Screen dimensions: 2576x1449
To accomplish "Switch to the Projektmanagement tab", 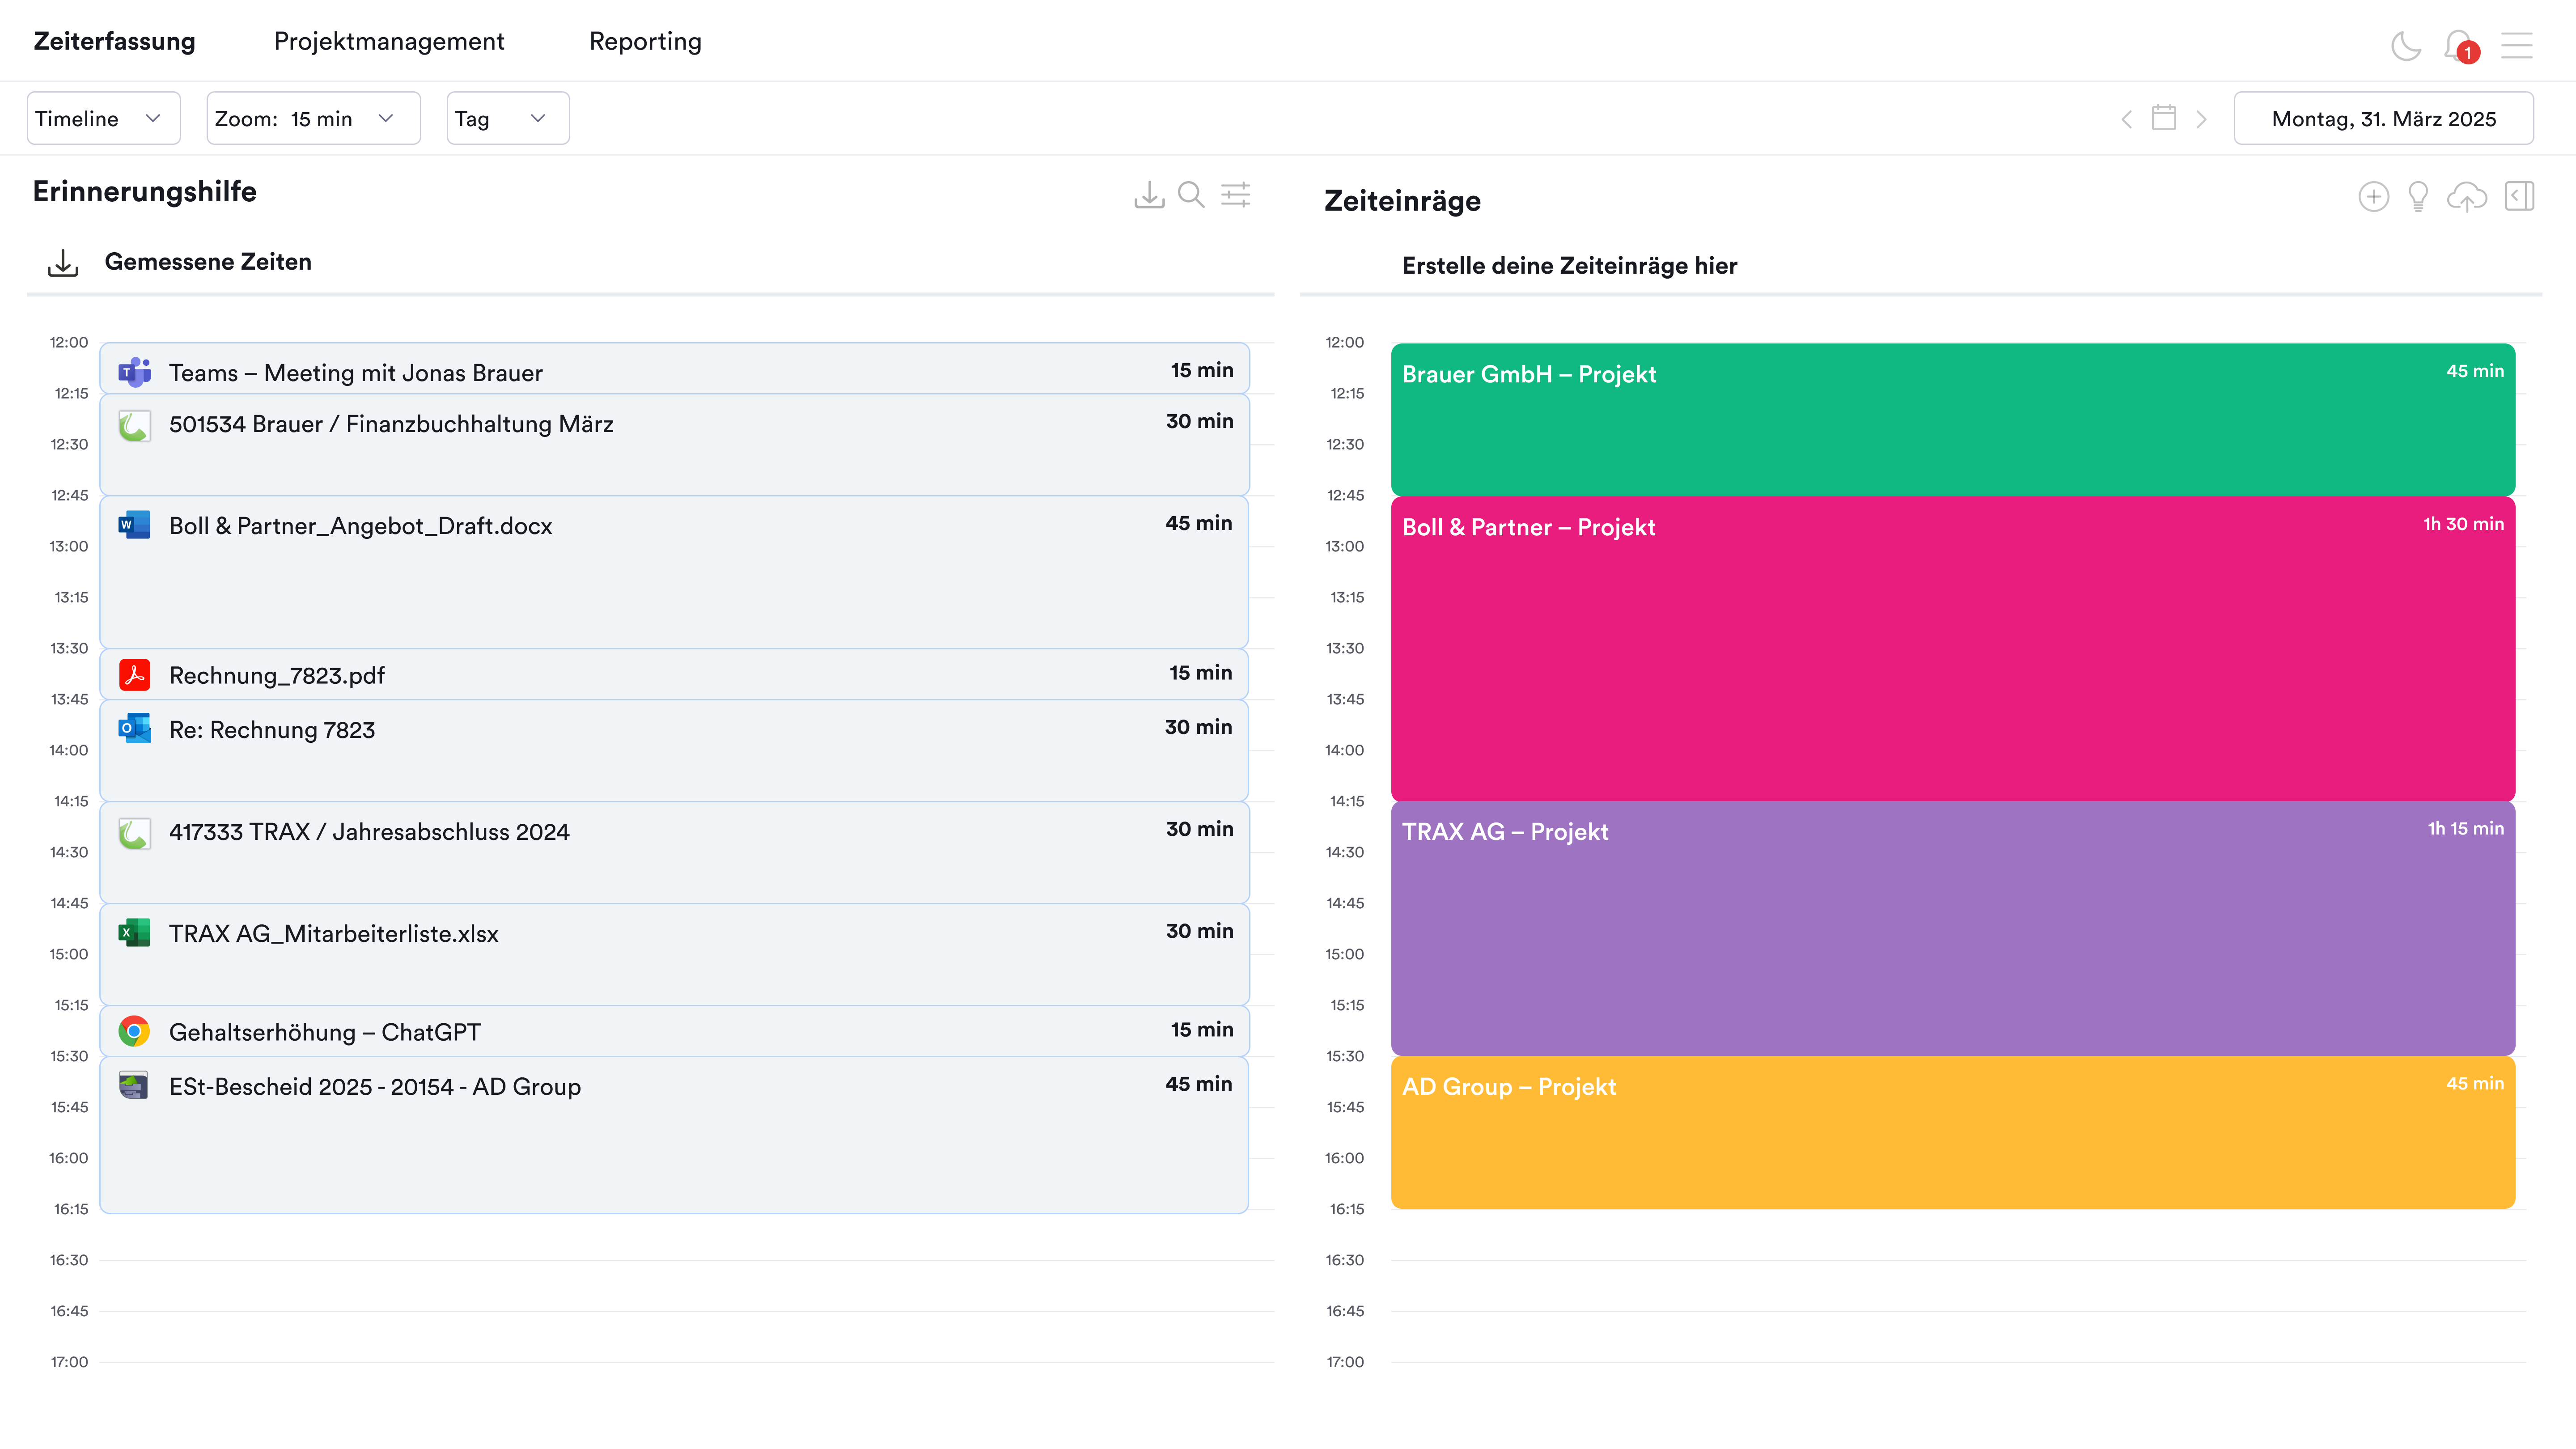I will coord(389,41).
